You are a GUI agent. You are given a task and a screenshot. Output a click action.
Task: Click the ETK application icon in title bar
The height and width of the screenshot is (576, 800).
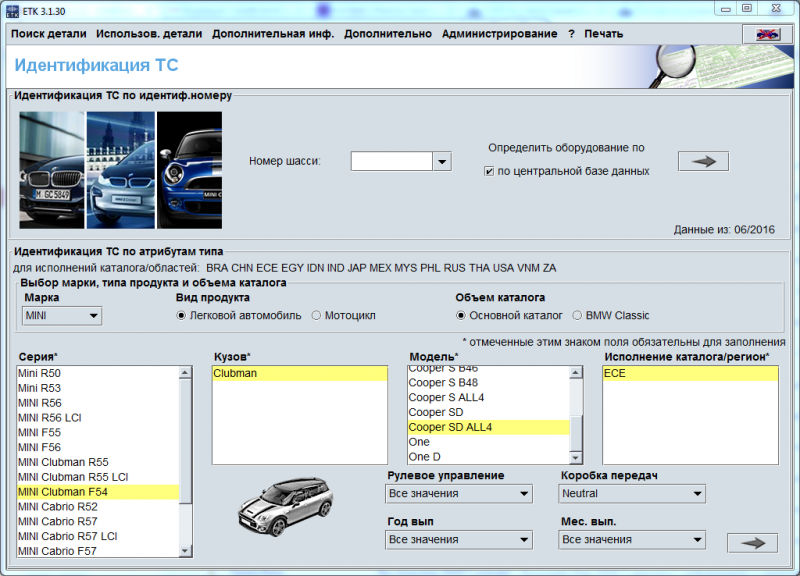[12, 11]
